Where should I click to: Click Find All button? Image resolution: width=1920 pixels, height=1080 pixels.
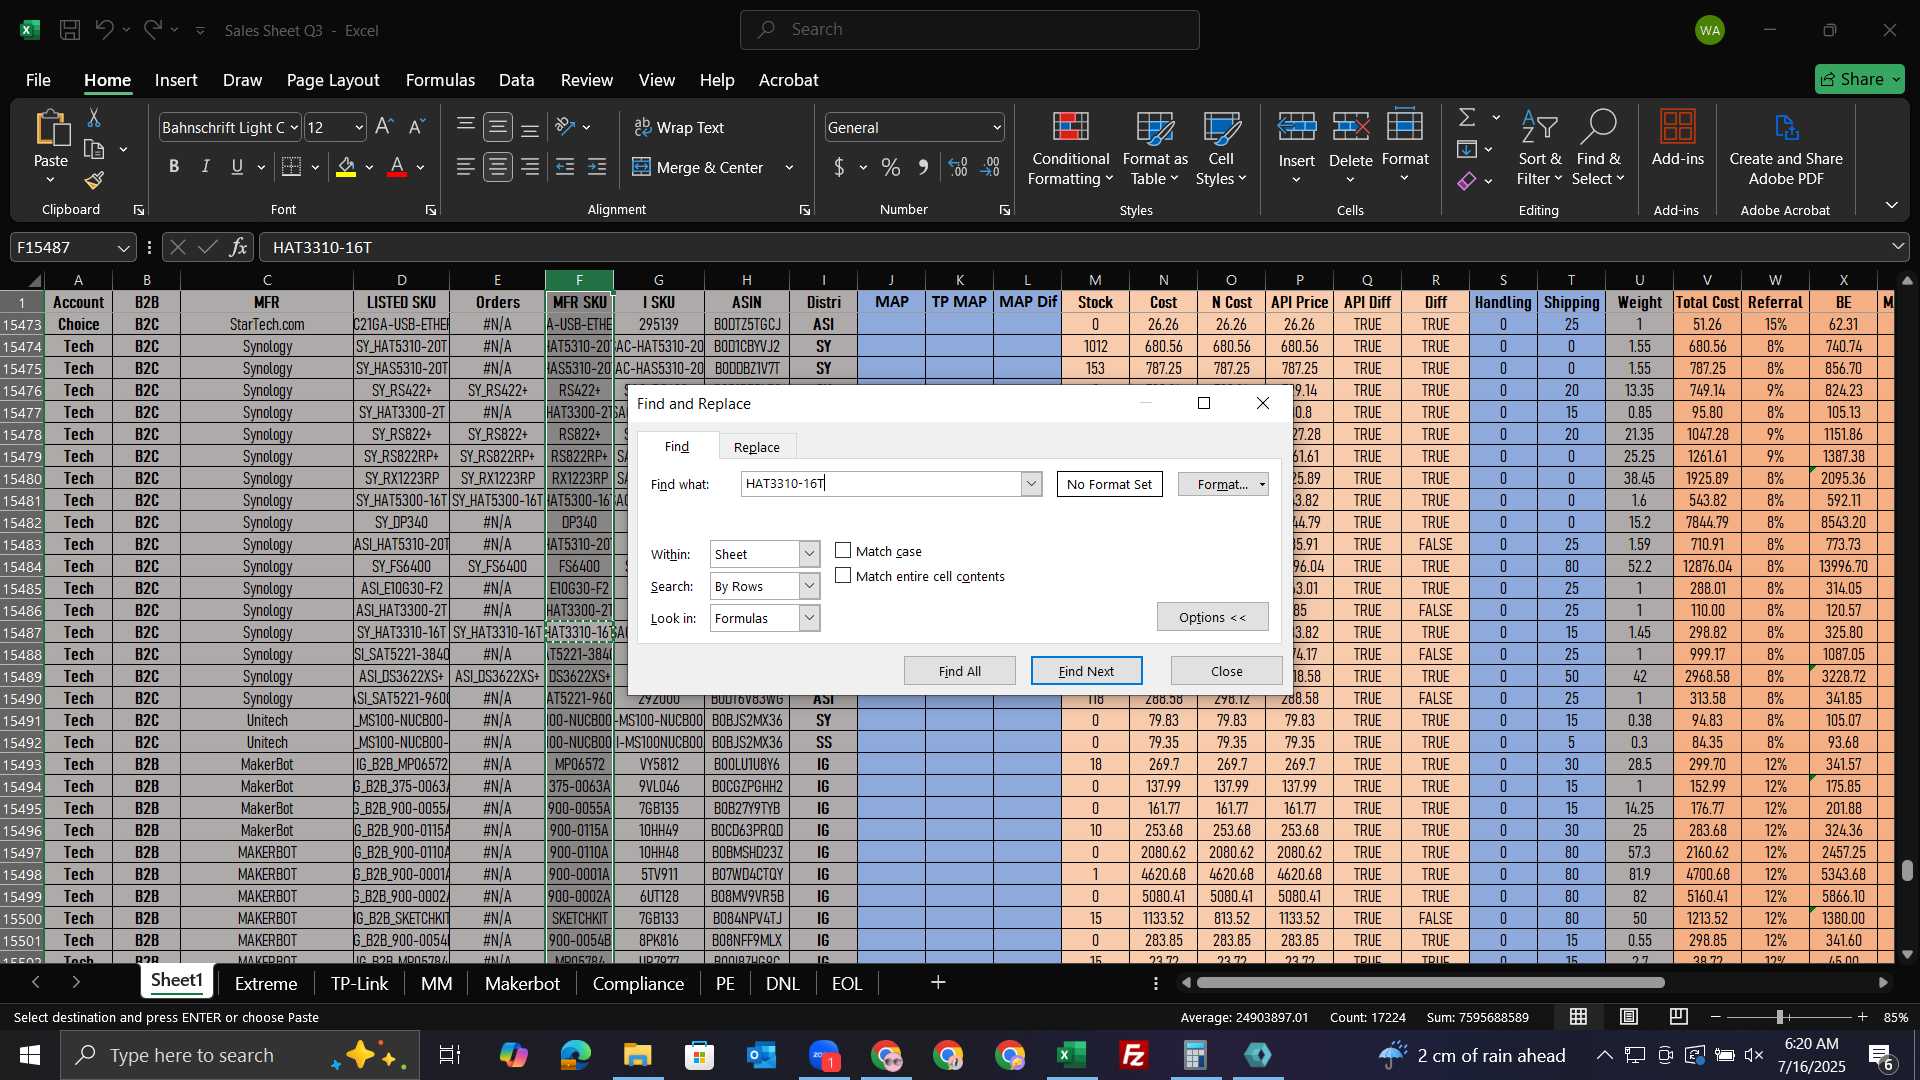[959, 671]
